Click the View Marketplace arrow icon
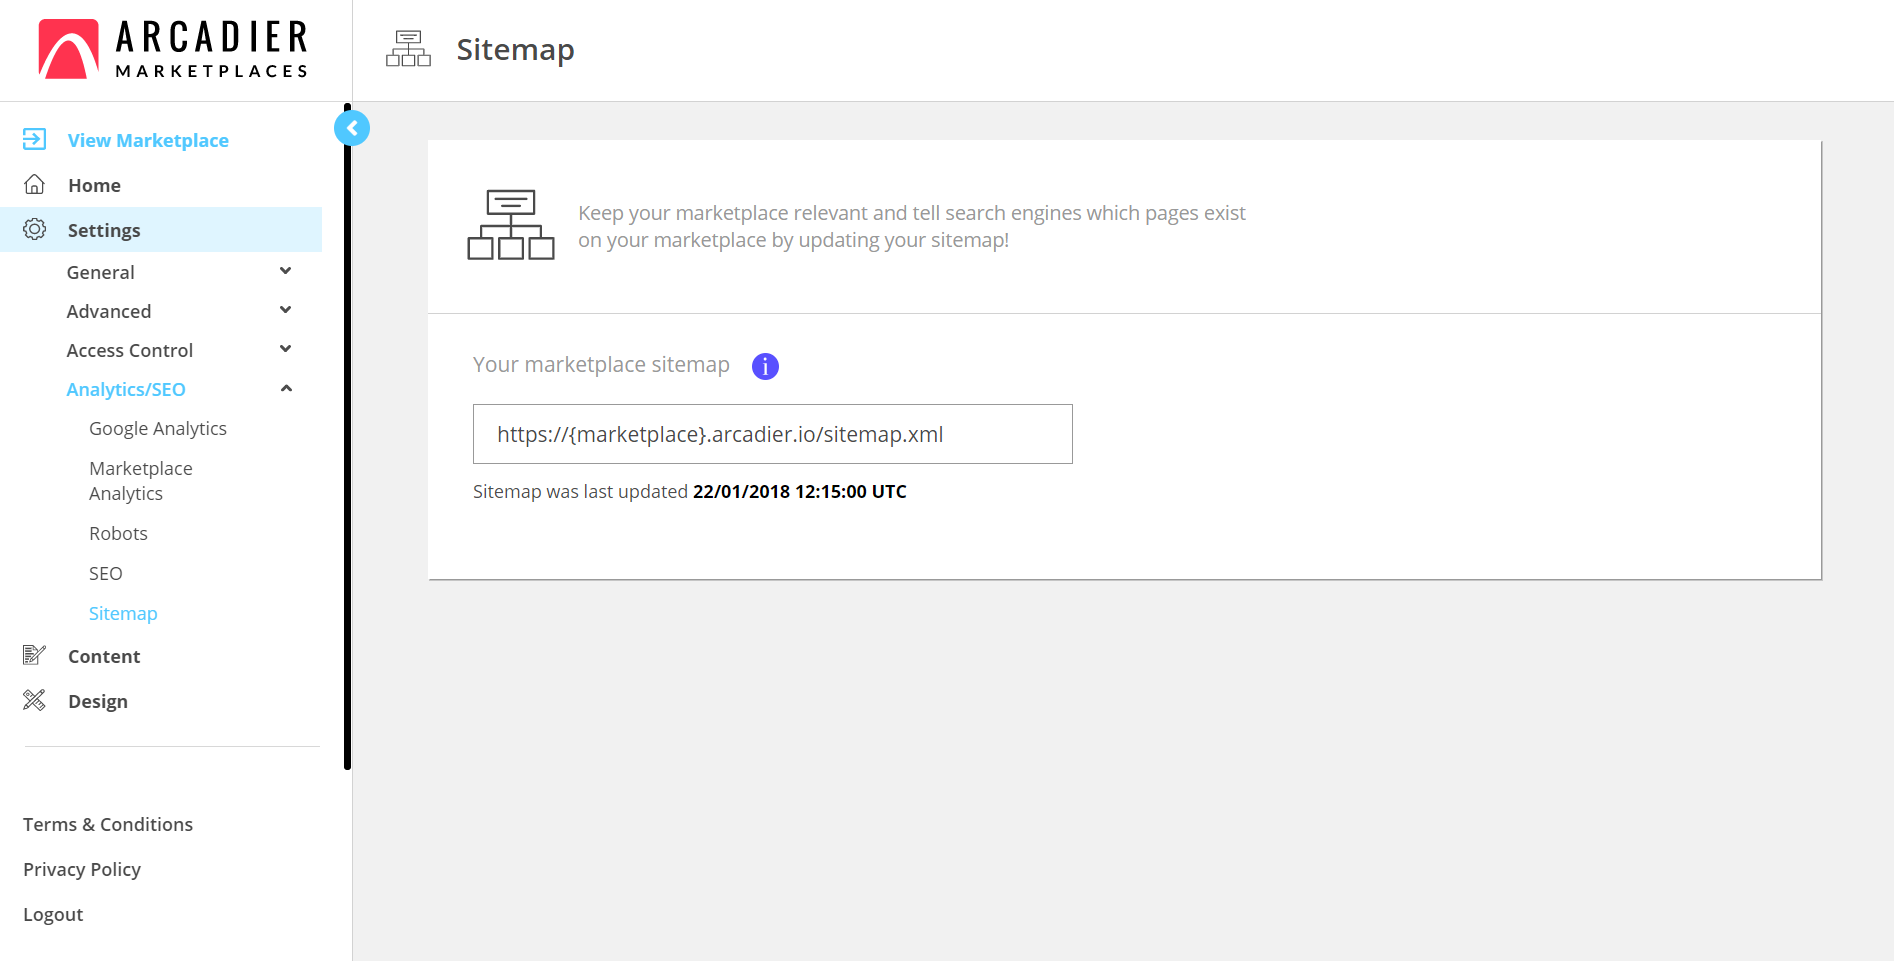The width and height of the screenshot is (1894, 961). coord(34,139)
